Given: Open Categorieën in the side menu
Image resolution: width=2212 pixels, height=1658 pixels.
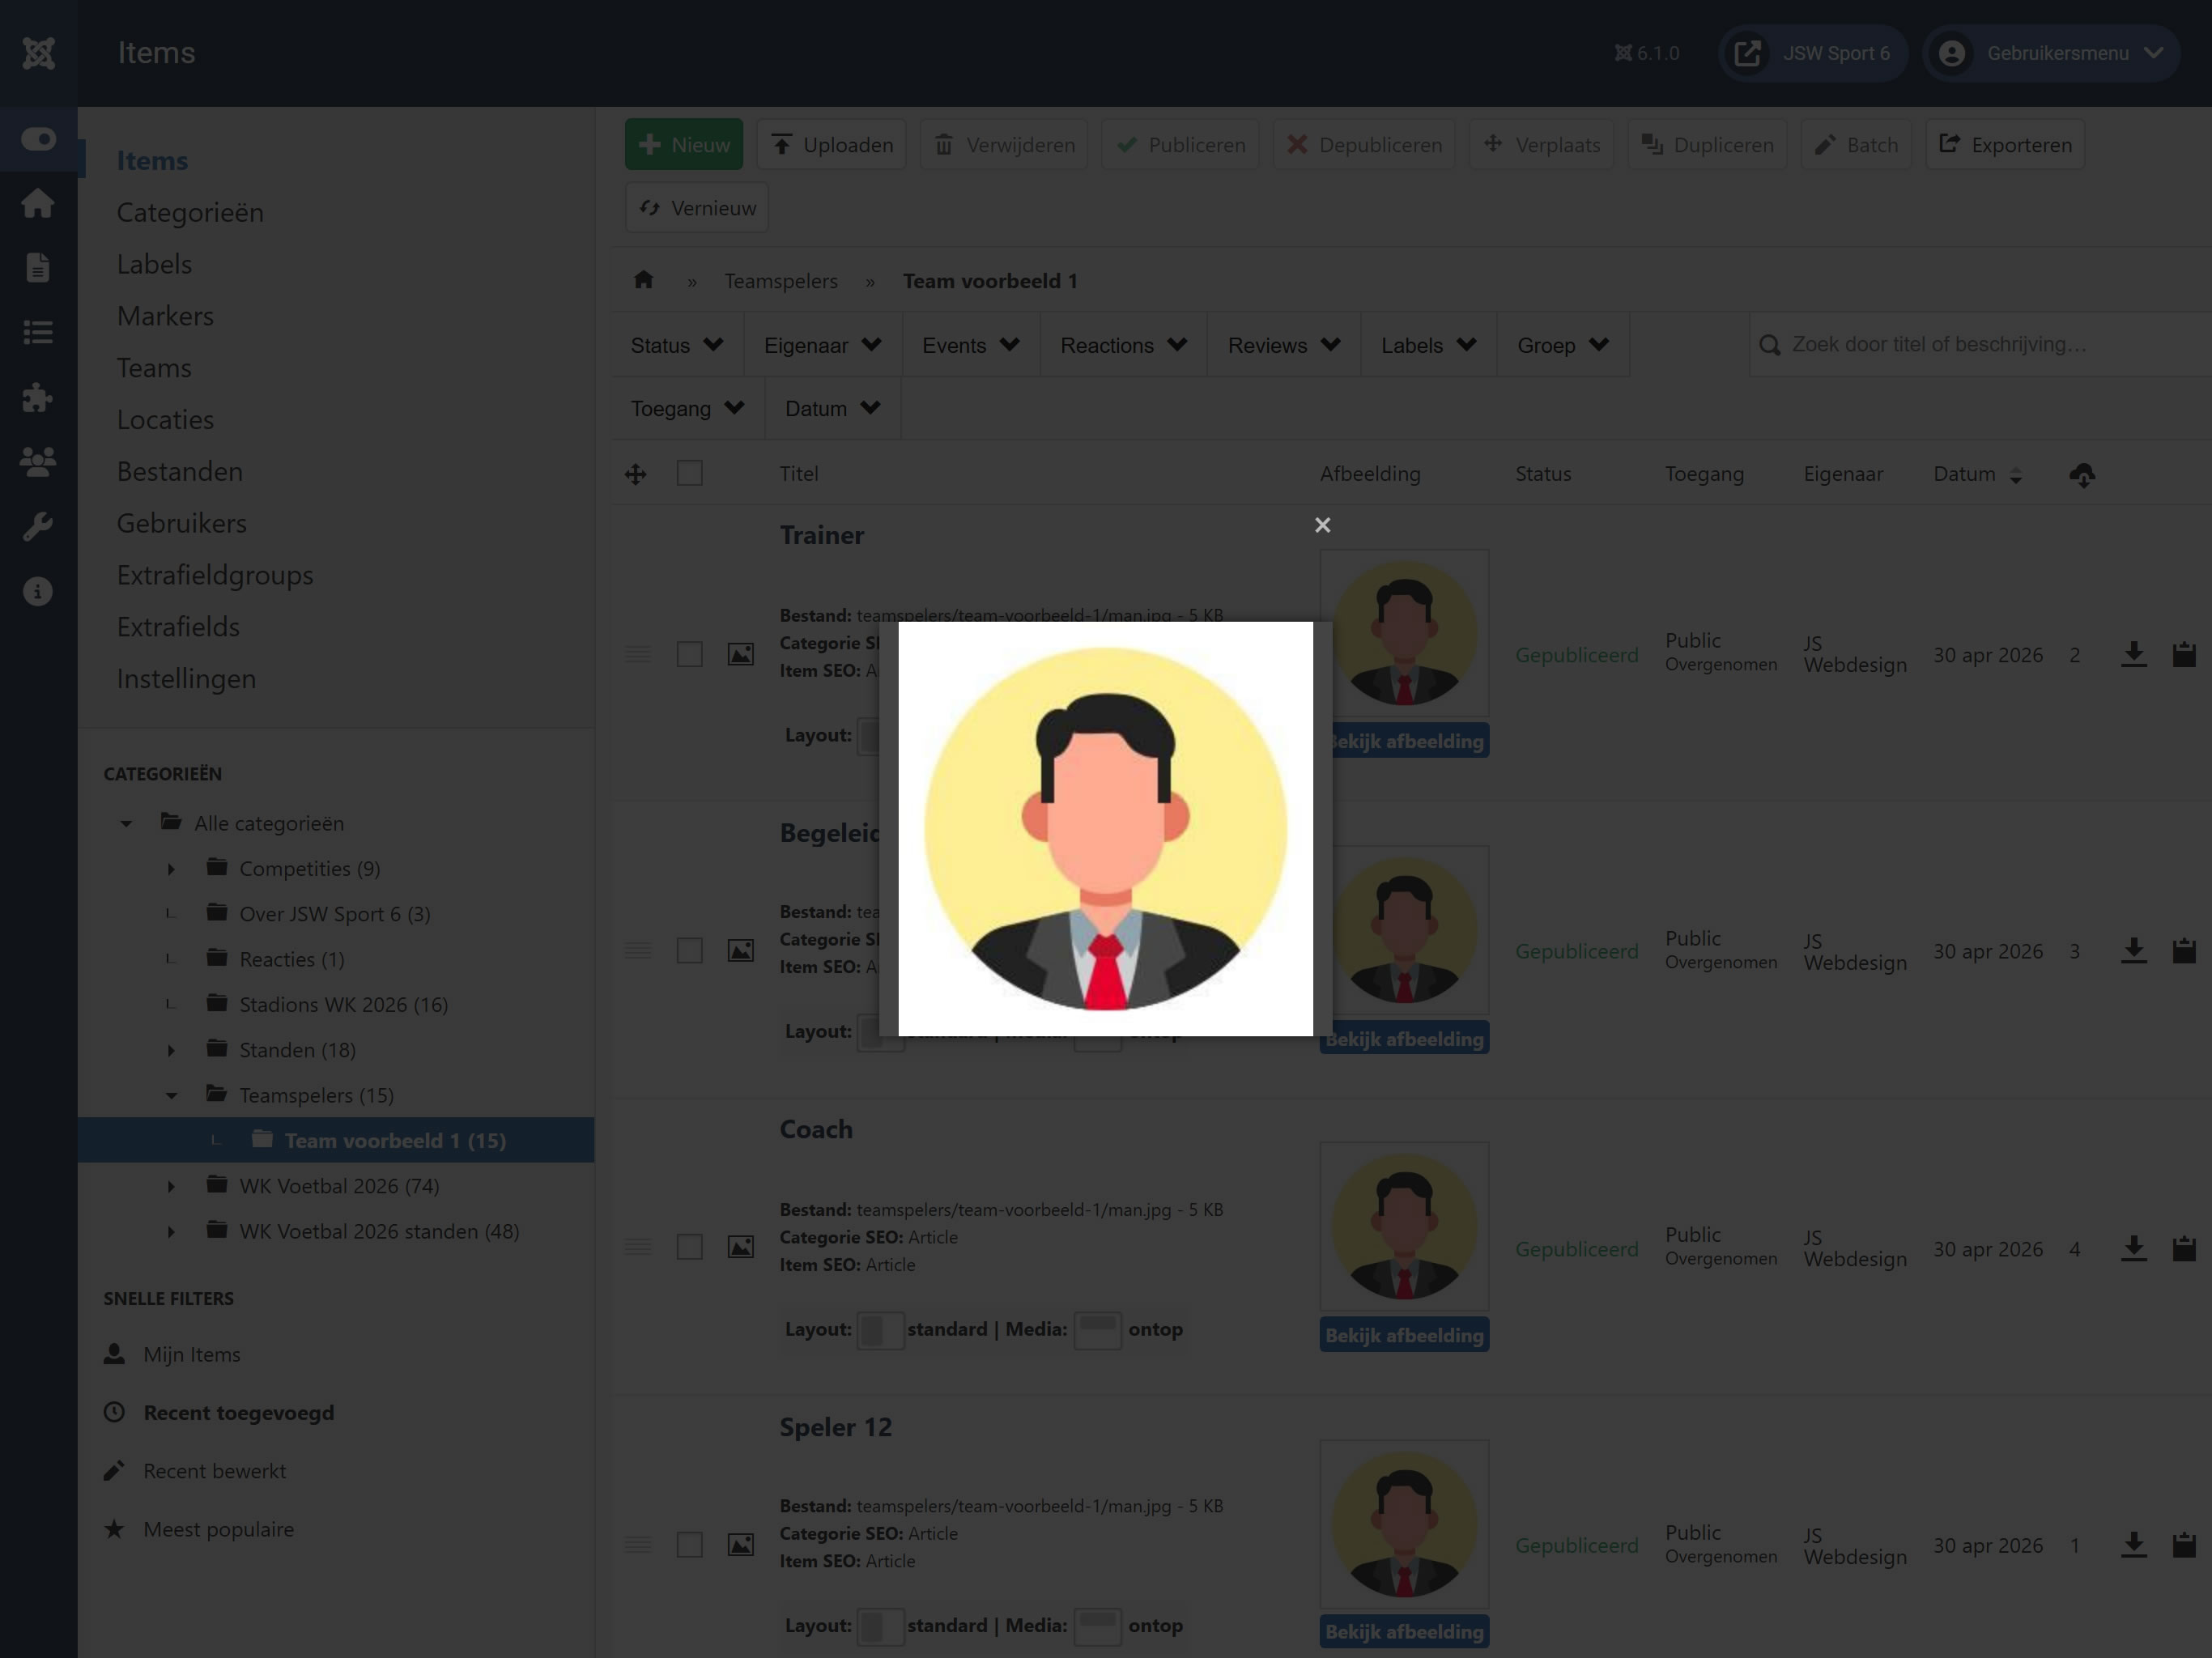Looking at the screenshot, I should 190,212.
